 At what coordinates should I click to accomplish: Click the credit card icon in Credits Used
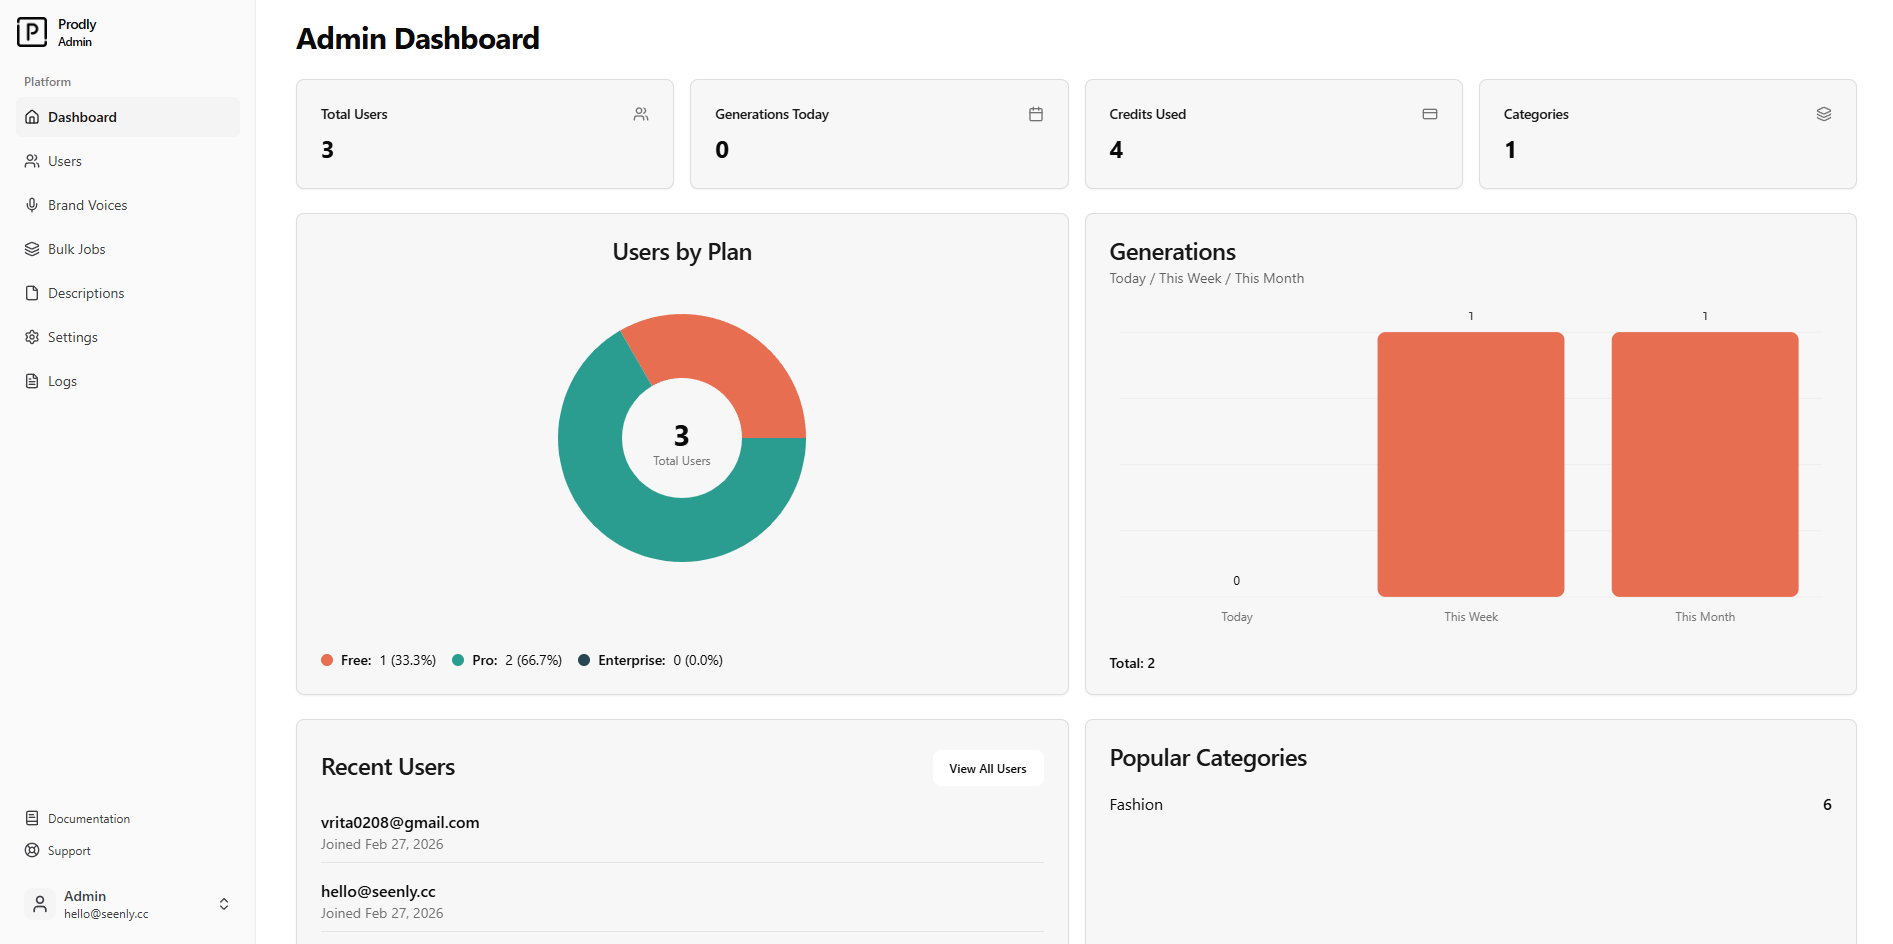pos(1429,115)
